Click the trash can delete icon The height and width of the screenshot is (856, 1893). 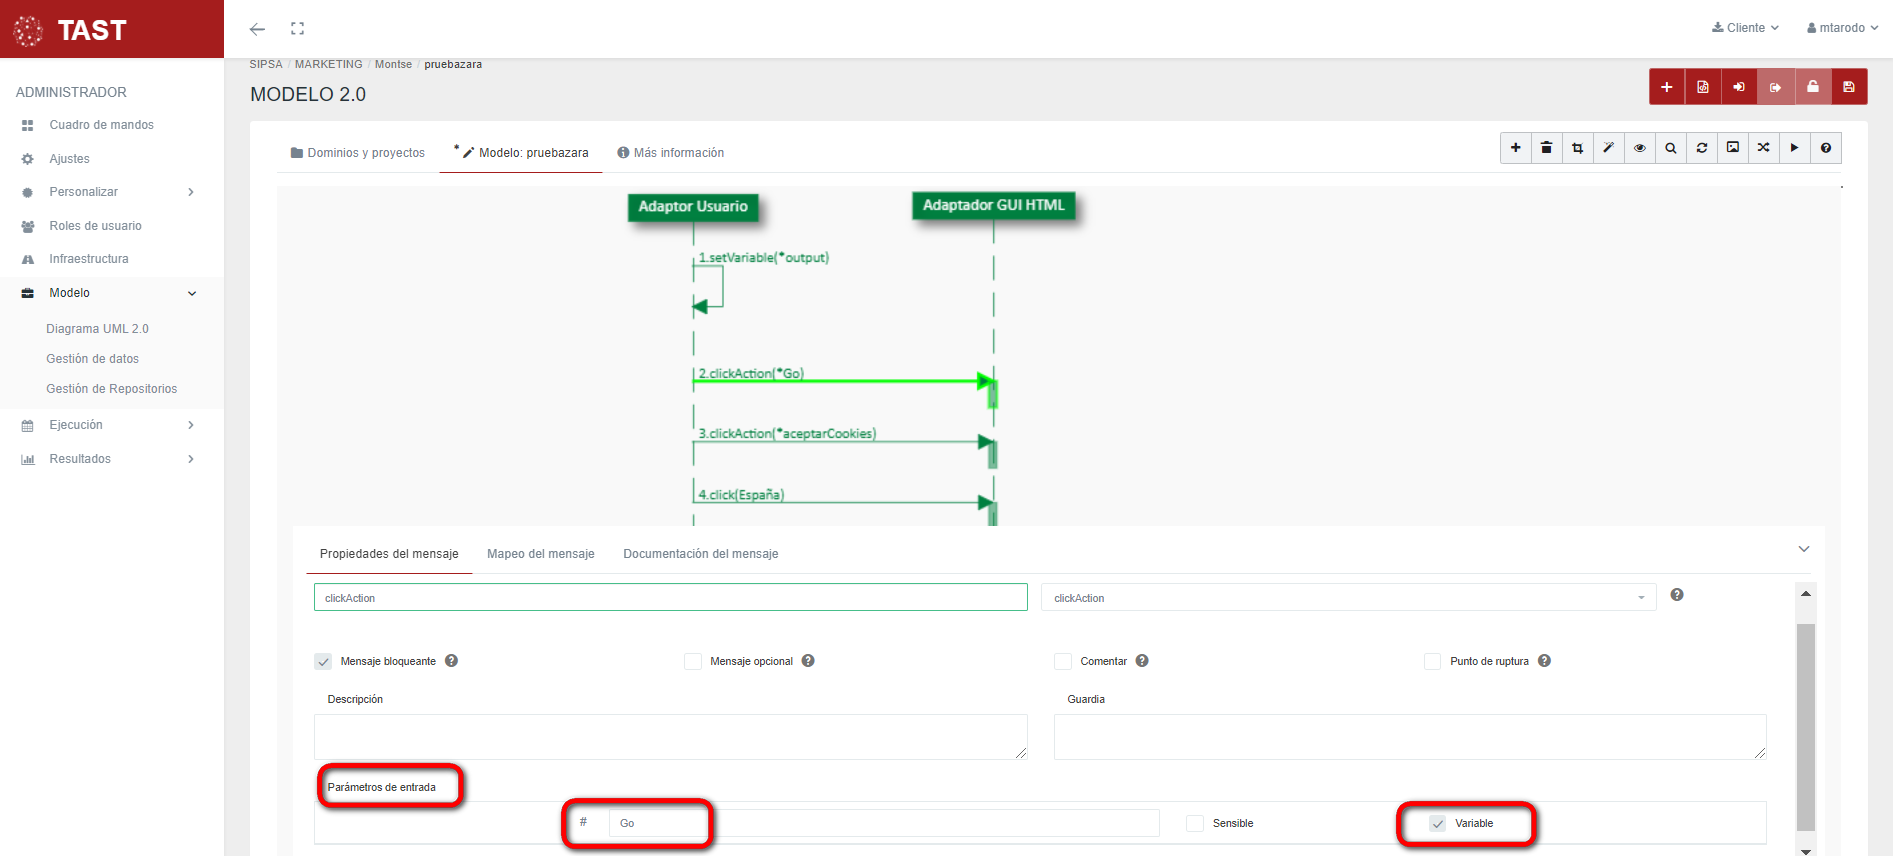[1546, 148]
